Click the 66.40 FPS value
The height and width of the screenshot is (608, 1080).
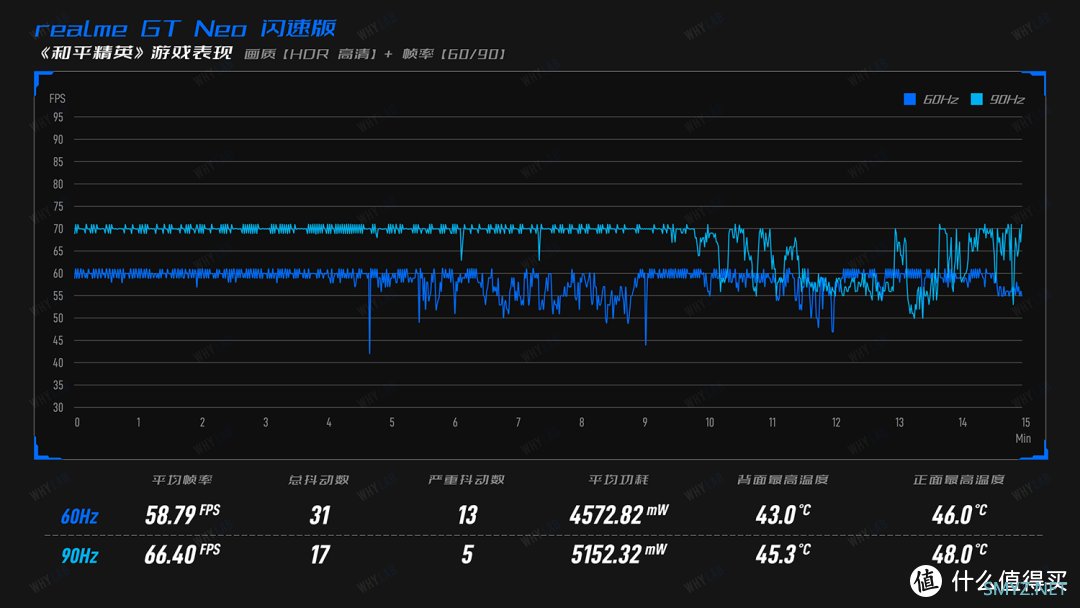point(183,554)
